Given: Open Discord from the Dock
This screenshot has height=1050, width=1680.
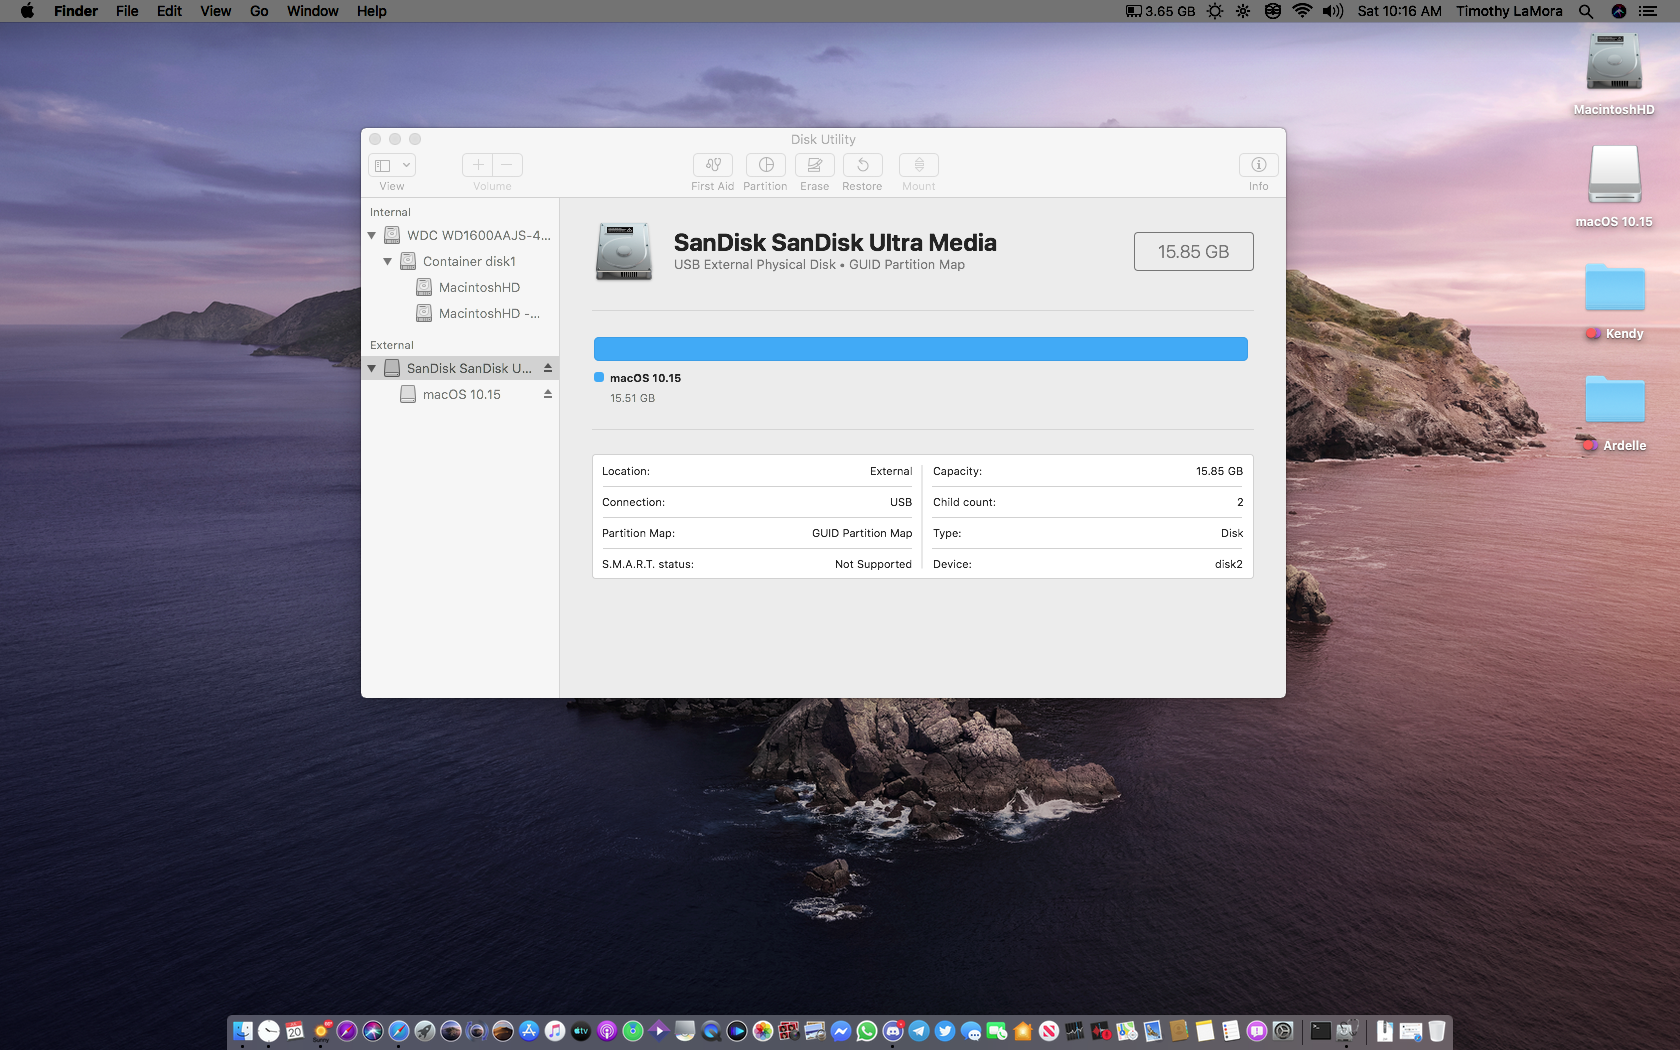Looking at the screenshot, I should point(893,1031).
